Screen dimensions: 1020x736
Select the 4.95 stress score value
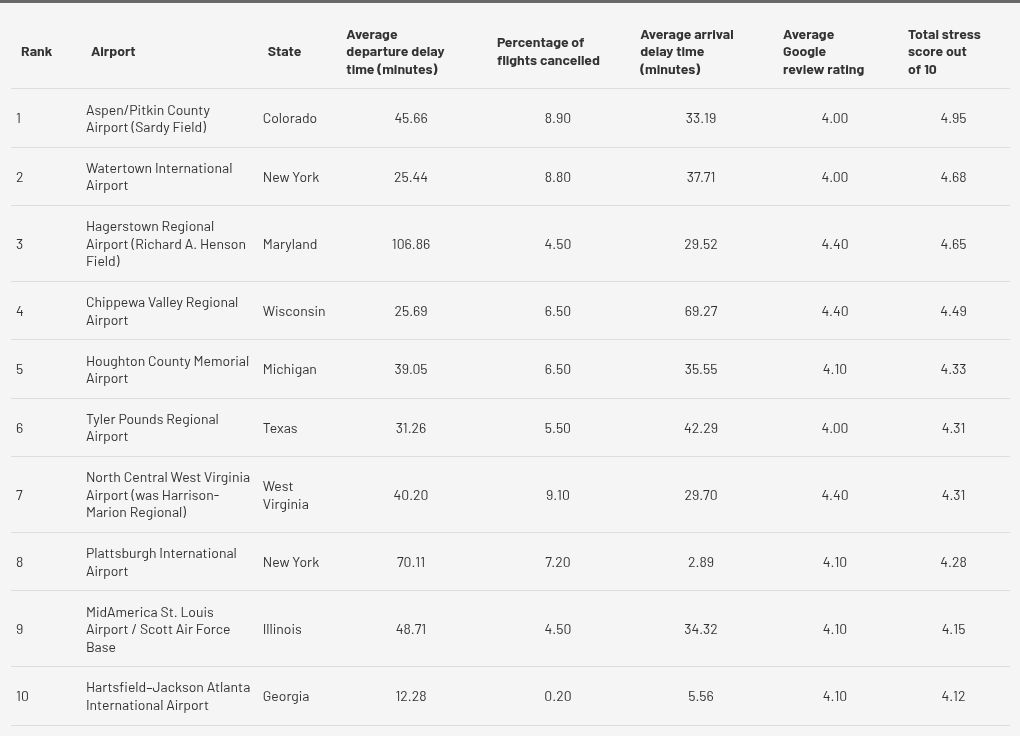pos(953,118)
